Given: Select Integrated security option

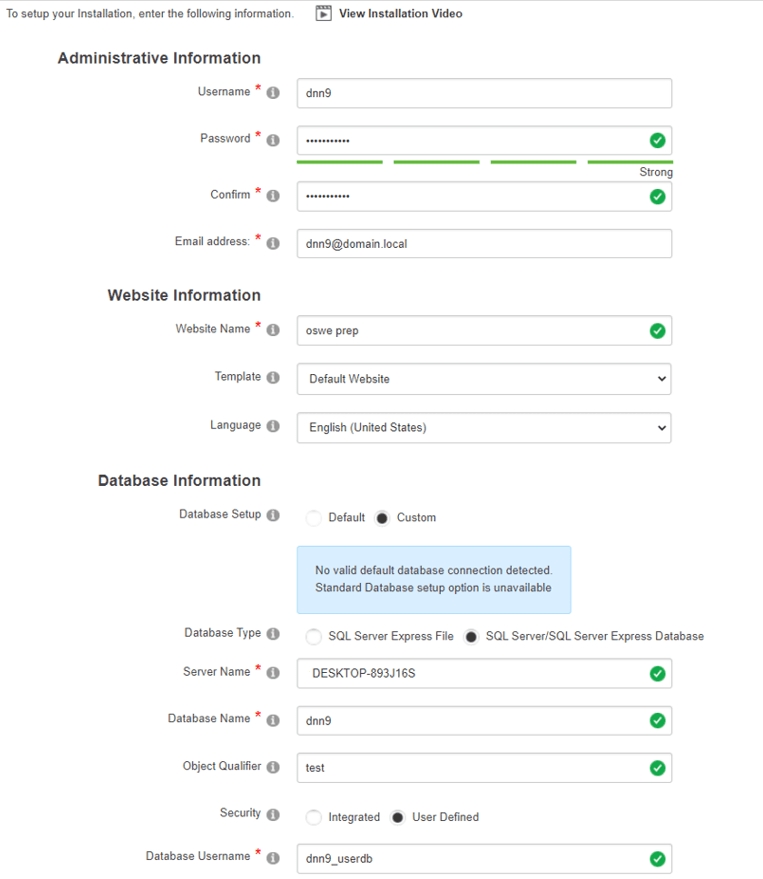Looking at the screenshot, I should pos(314,817).
